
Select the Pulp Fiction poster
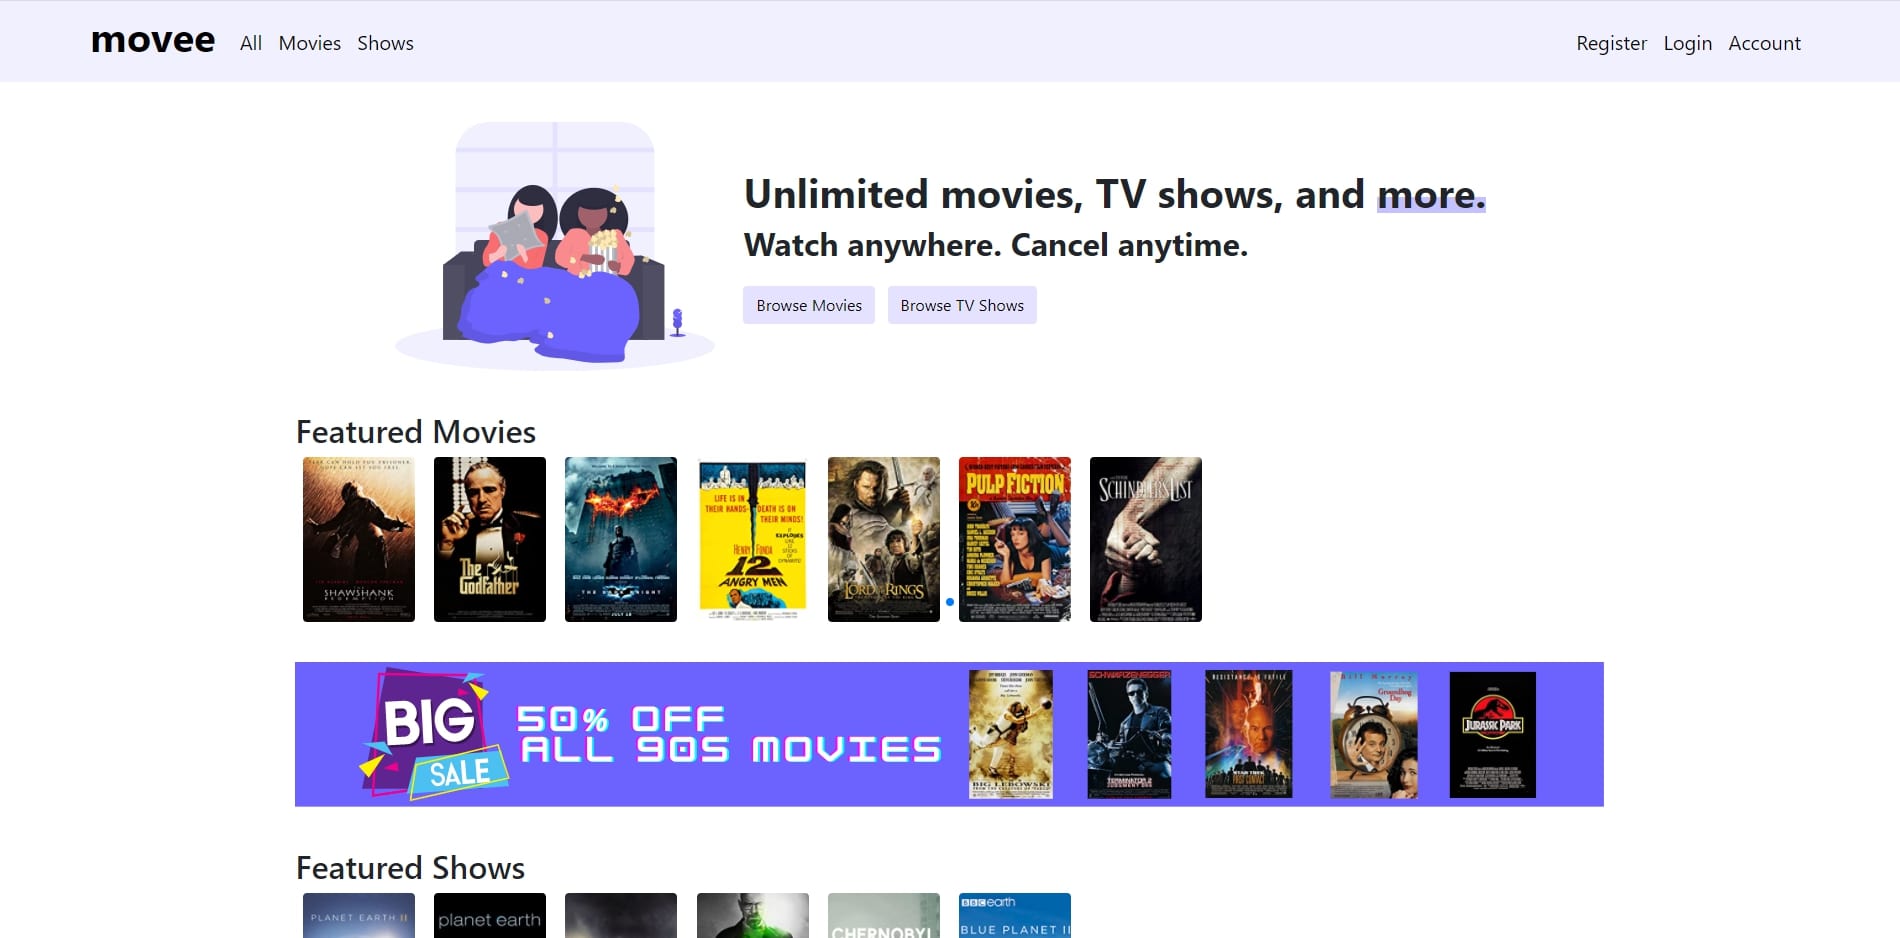(x=1015, y=539)
